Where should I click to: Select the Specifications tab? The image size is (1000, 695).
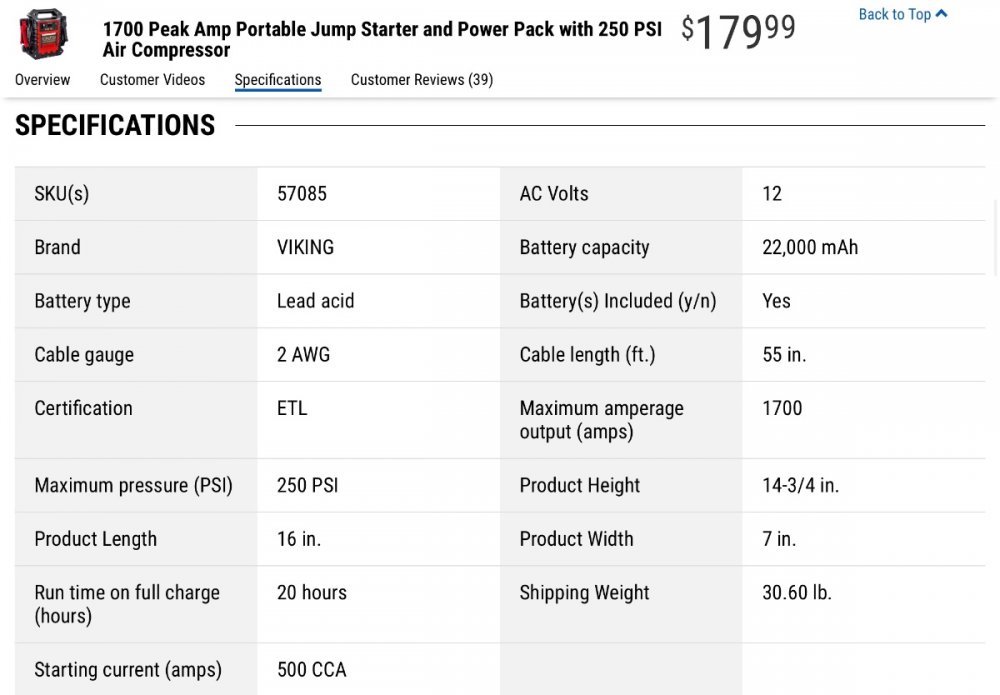[278, 80]
